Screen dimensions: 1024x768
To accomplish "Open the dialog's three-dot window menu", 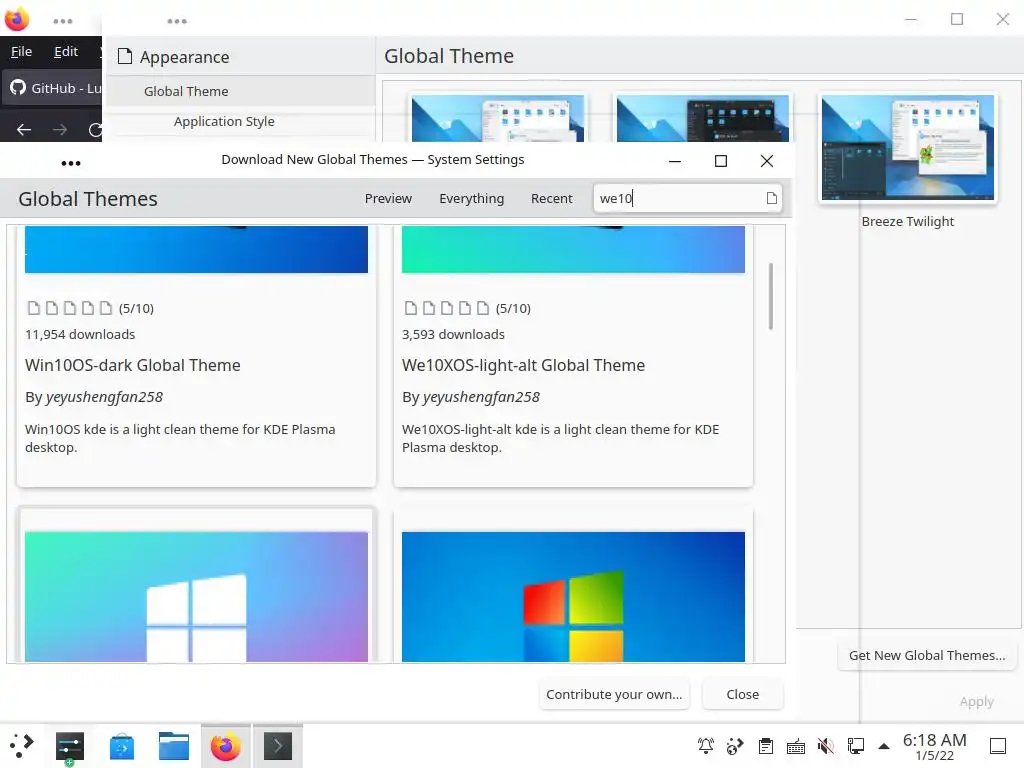I will [x=71, y=163].
